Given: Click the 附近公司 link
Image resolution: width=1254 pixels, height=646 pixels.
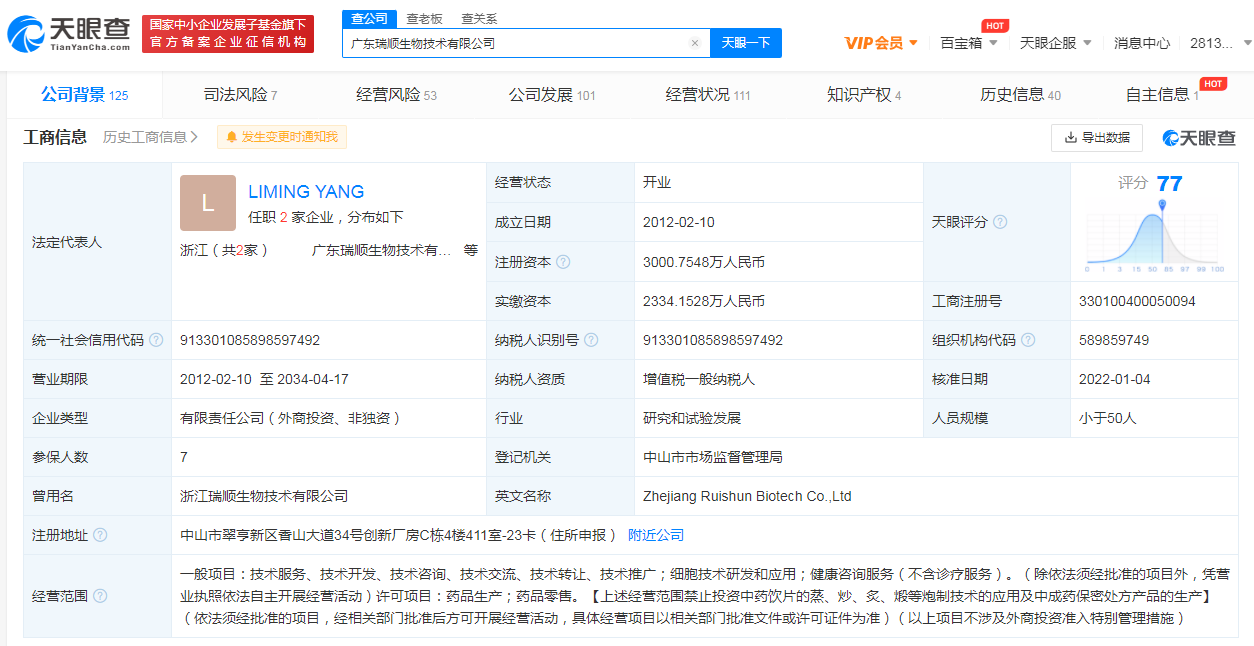Looking at the screenshot, I should click(656, 535).
